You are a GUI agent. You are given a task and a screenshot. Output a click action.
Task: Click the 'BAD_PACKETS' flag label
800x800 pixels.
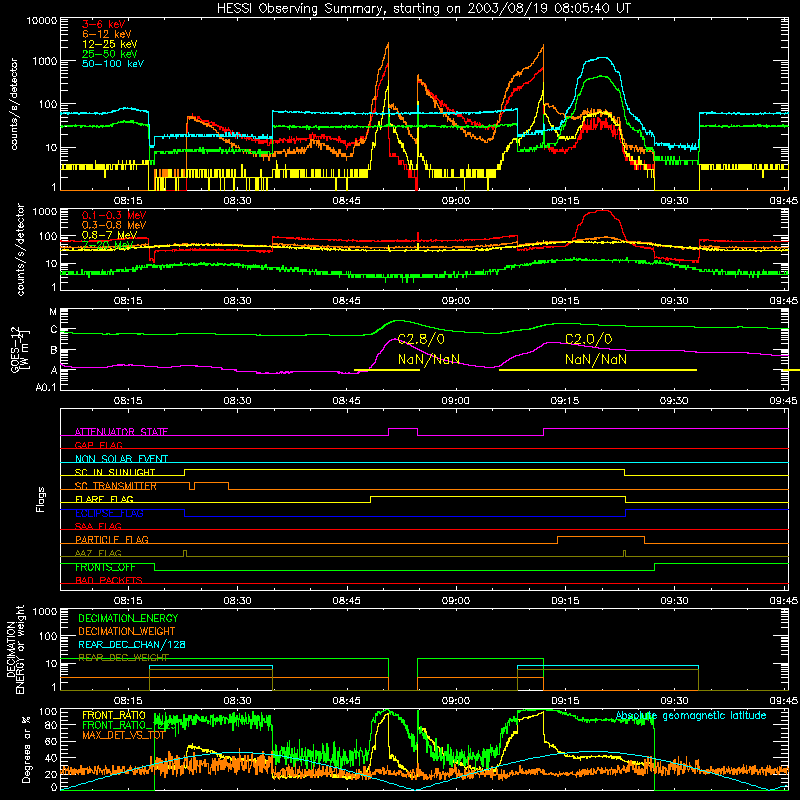click(109, 580)
